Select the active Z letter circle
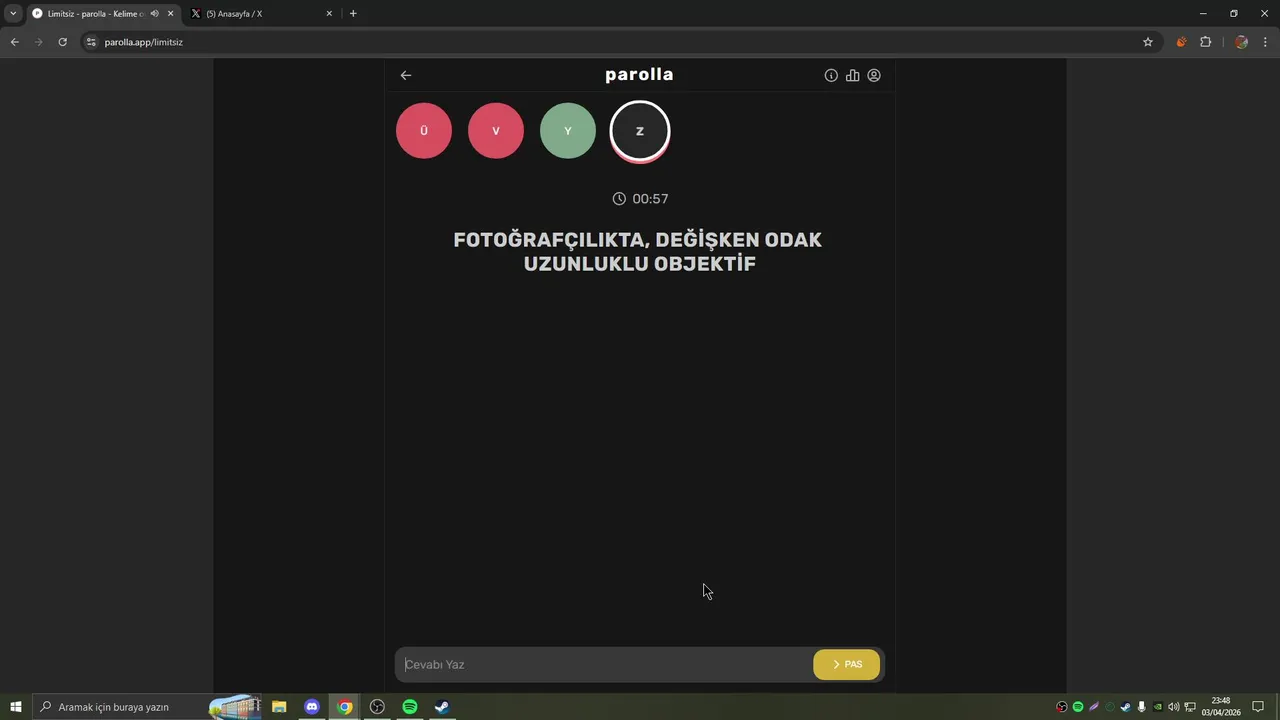Viewport: 1280px width, 720px height. (x=640, y=131)
